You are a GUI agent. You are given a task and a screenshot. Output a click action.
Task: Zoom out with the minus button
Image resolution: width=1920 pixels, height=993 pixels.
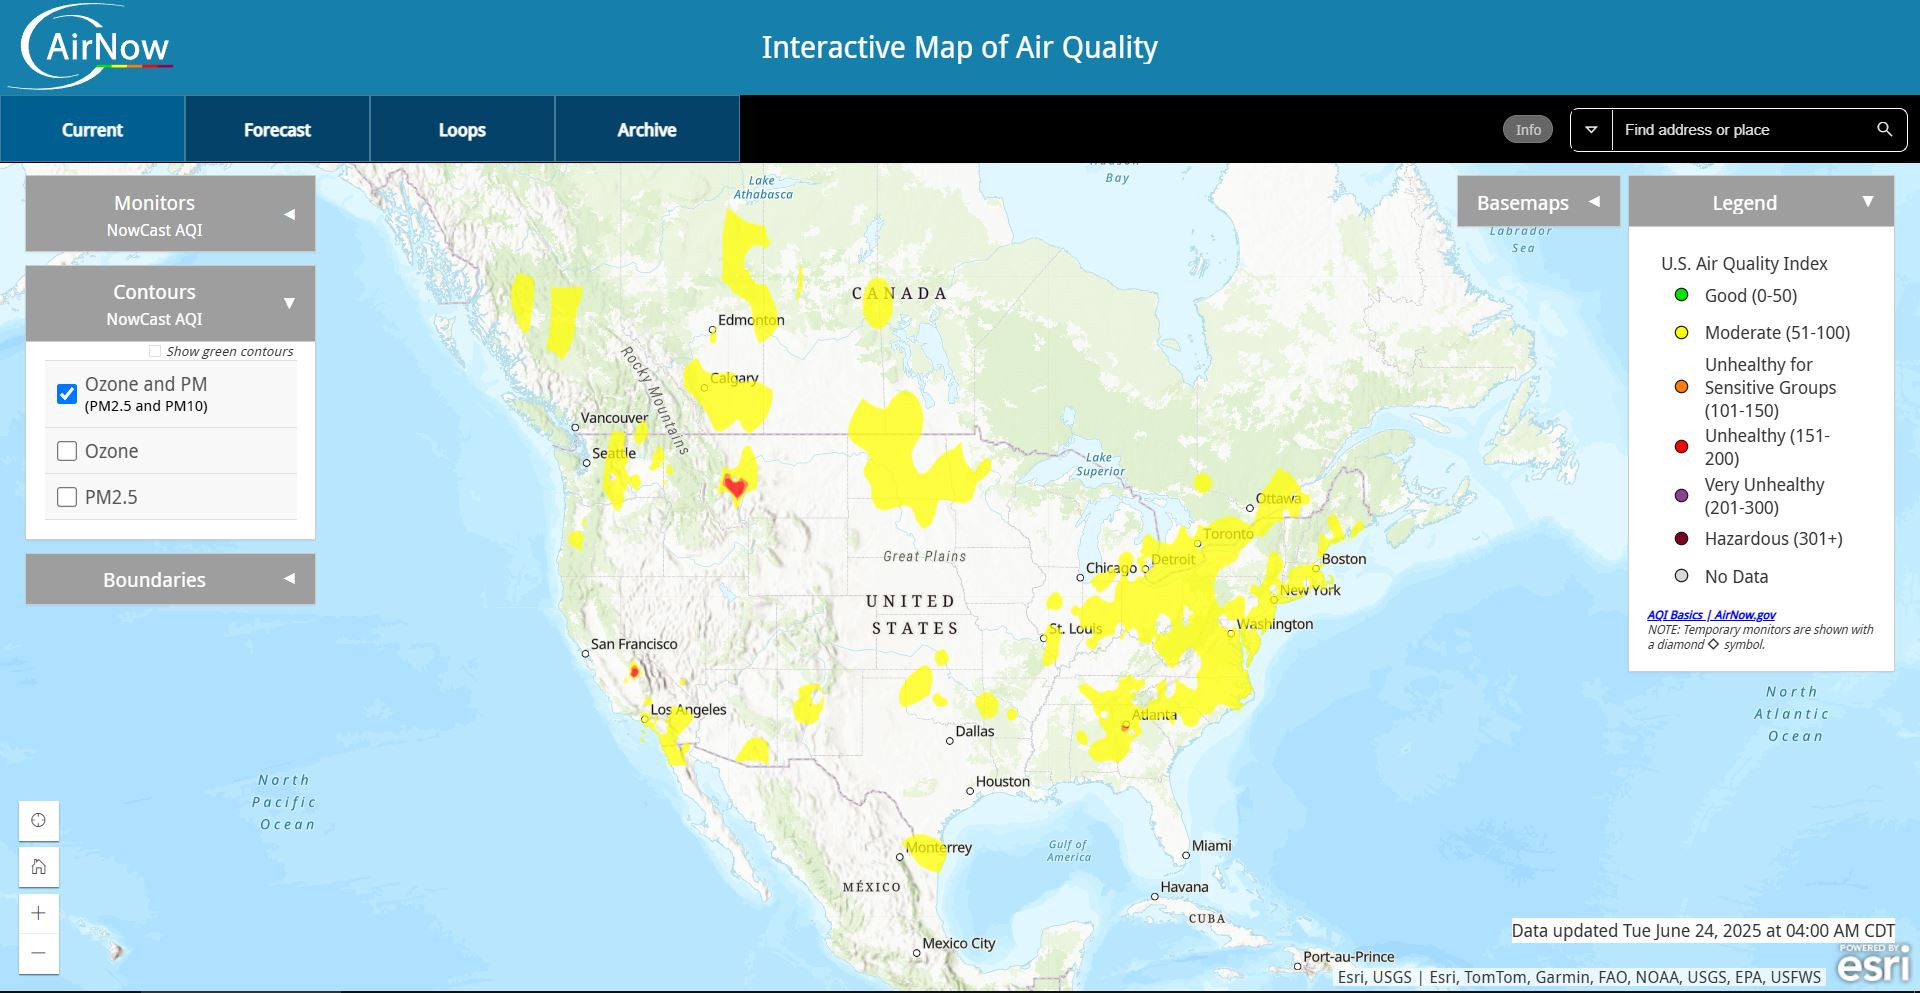[39, 953]
